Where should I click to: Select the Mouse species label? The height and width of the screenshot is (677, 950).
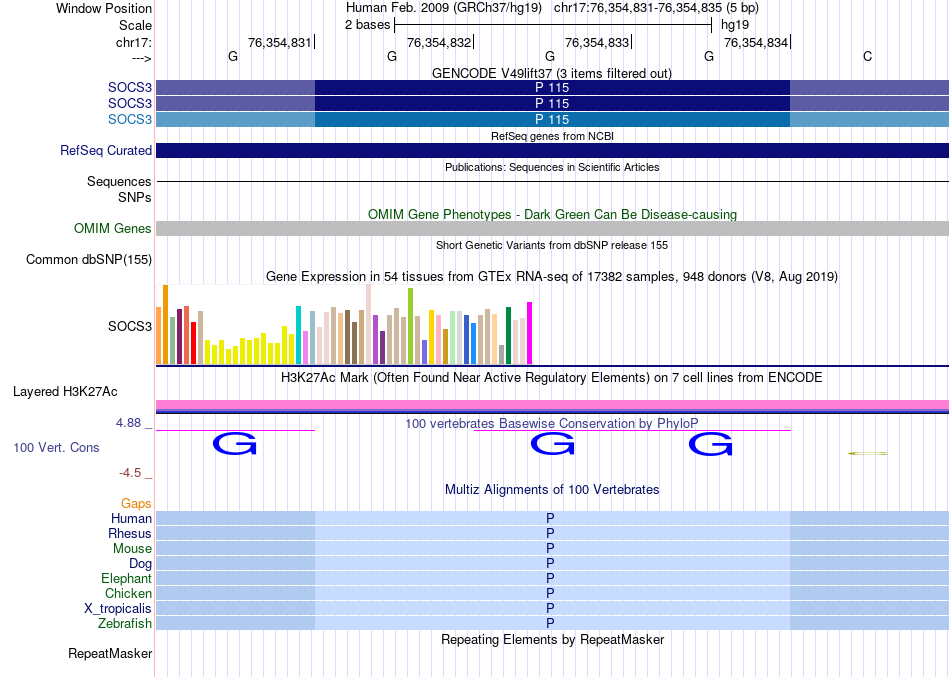131,549
